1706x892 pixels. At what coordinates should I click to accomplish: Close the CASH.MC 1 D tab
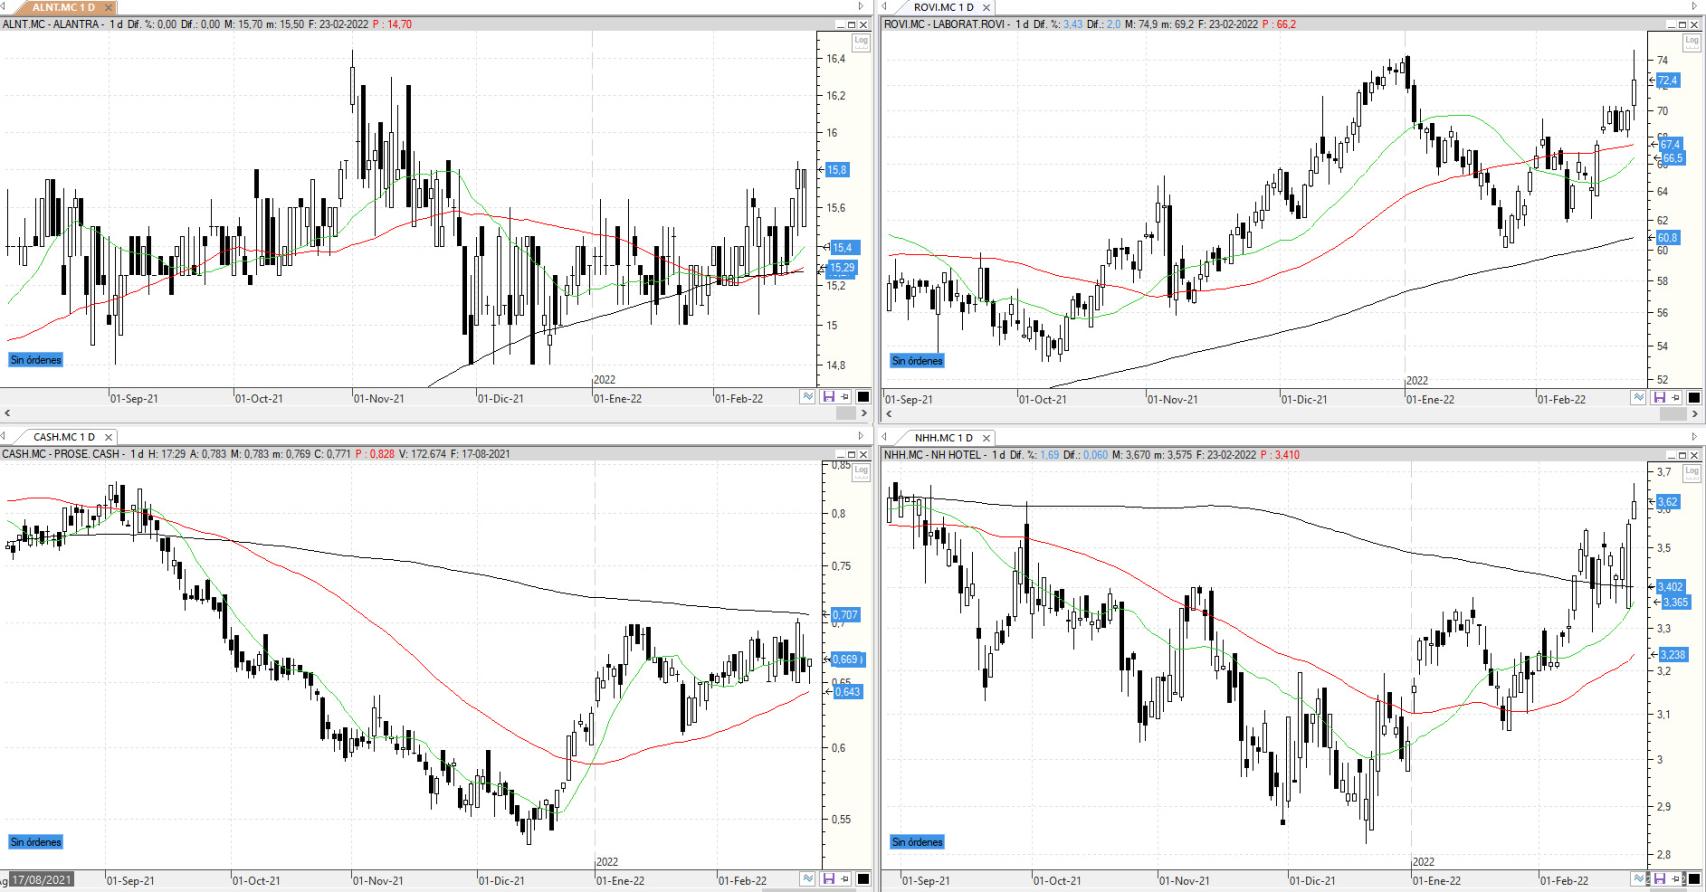109,437
